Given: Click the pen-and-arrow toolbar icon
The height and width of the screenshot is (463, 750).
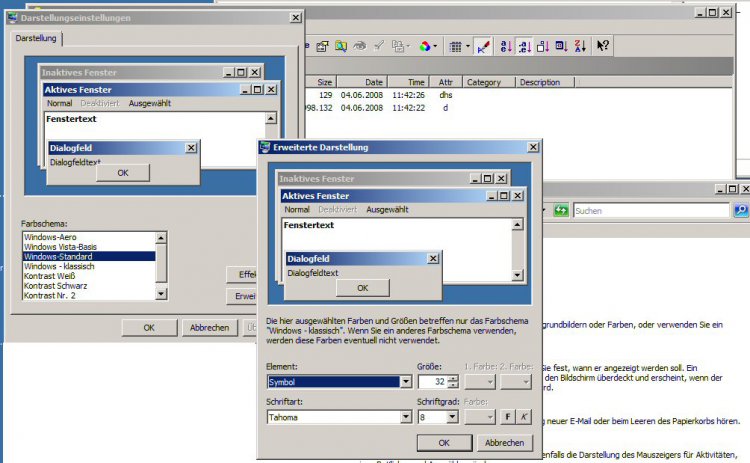Looking at the screenshot, I should coord(483,46).
